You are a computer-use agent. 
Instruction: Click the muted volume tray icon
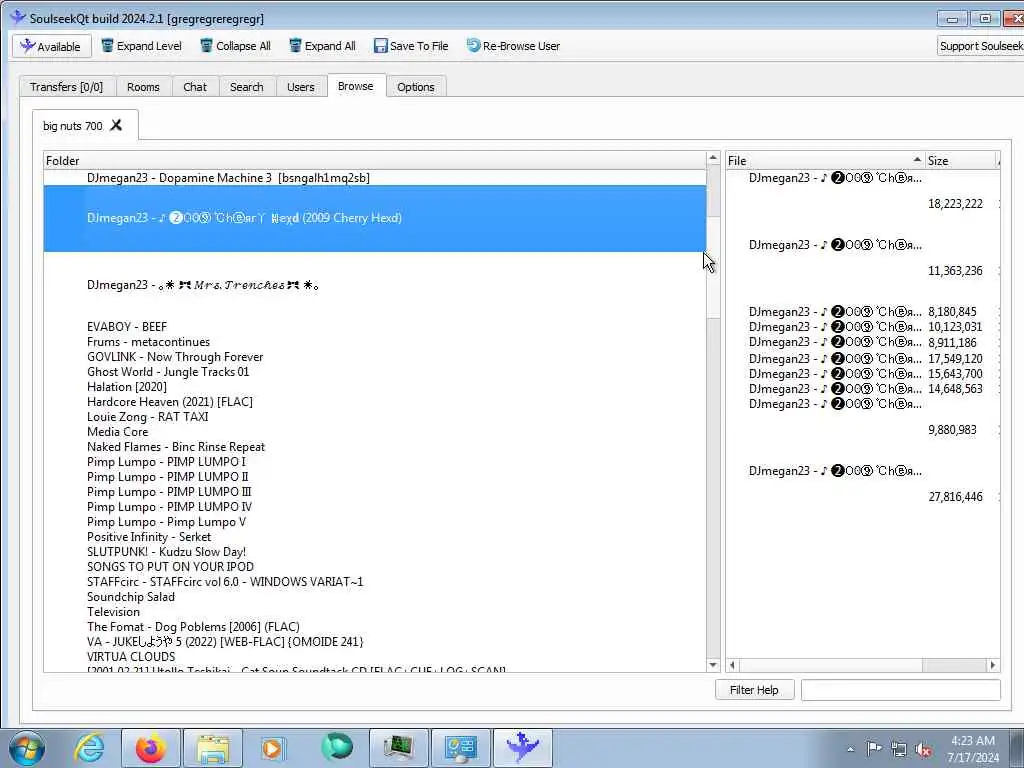923,749
